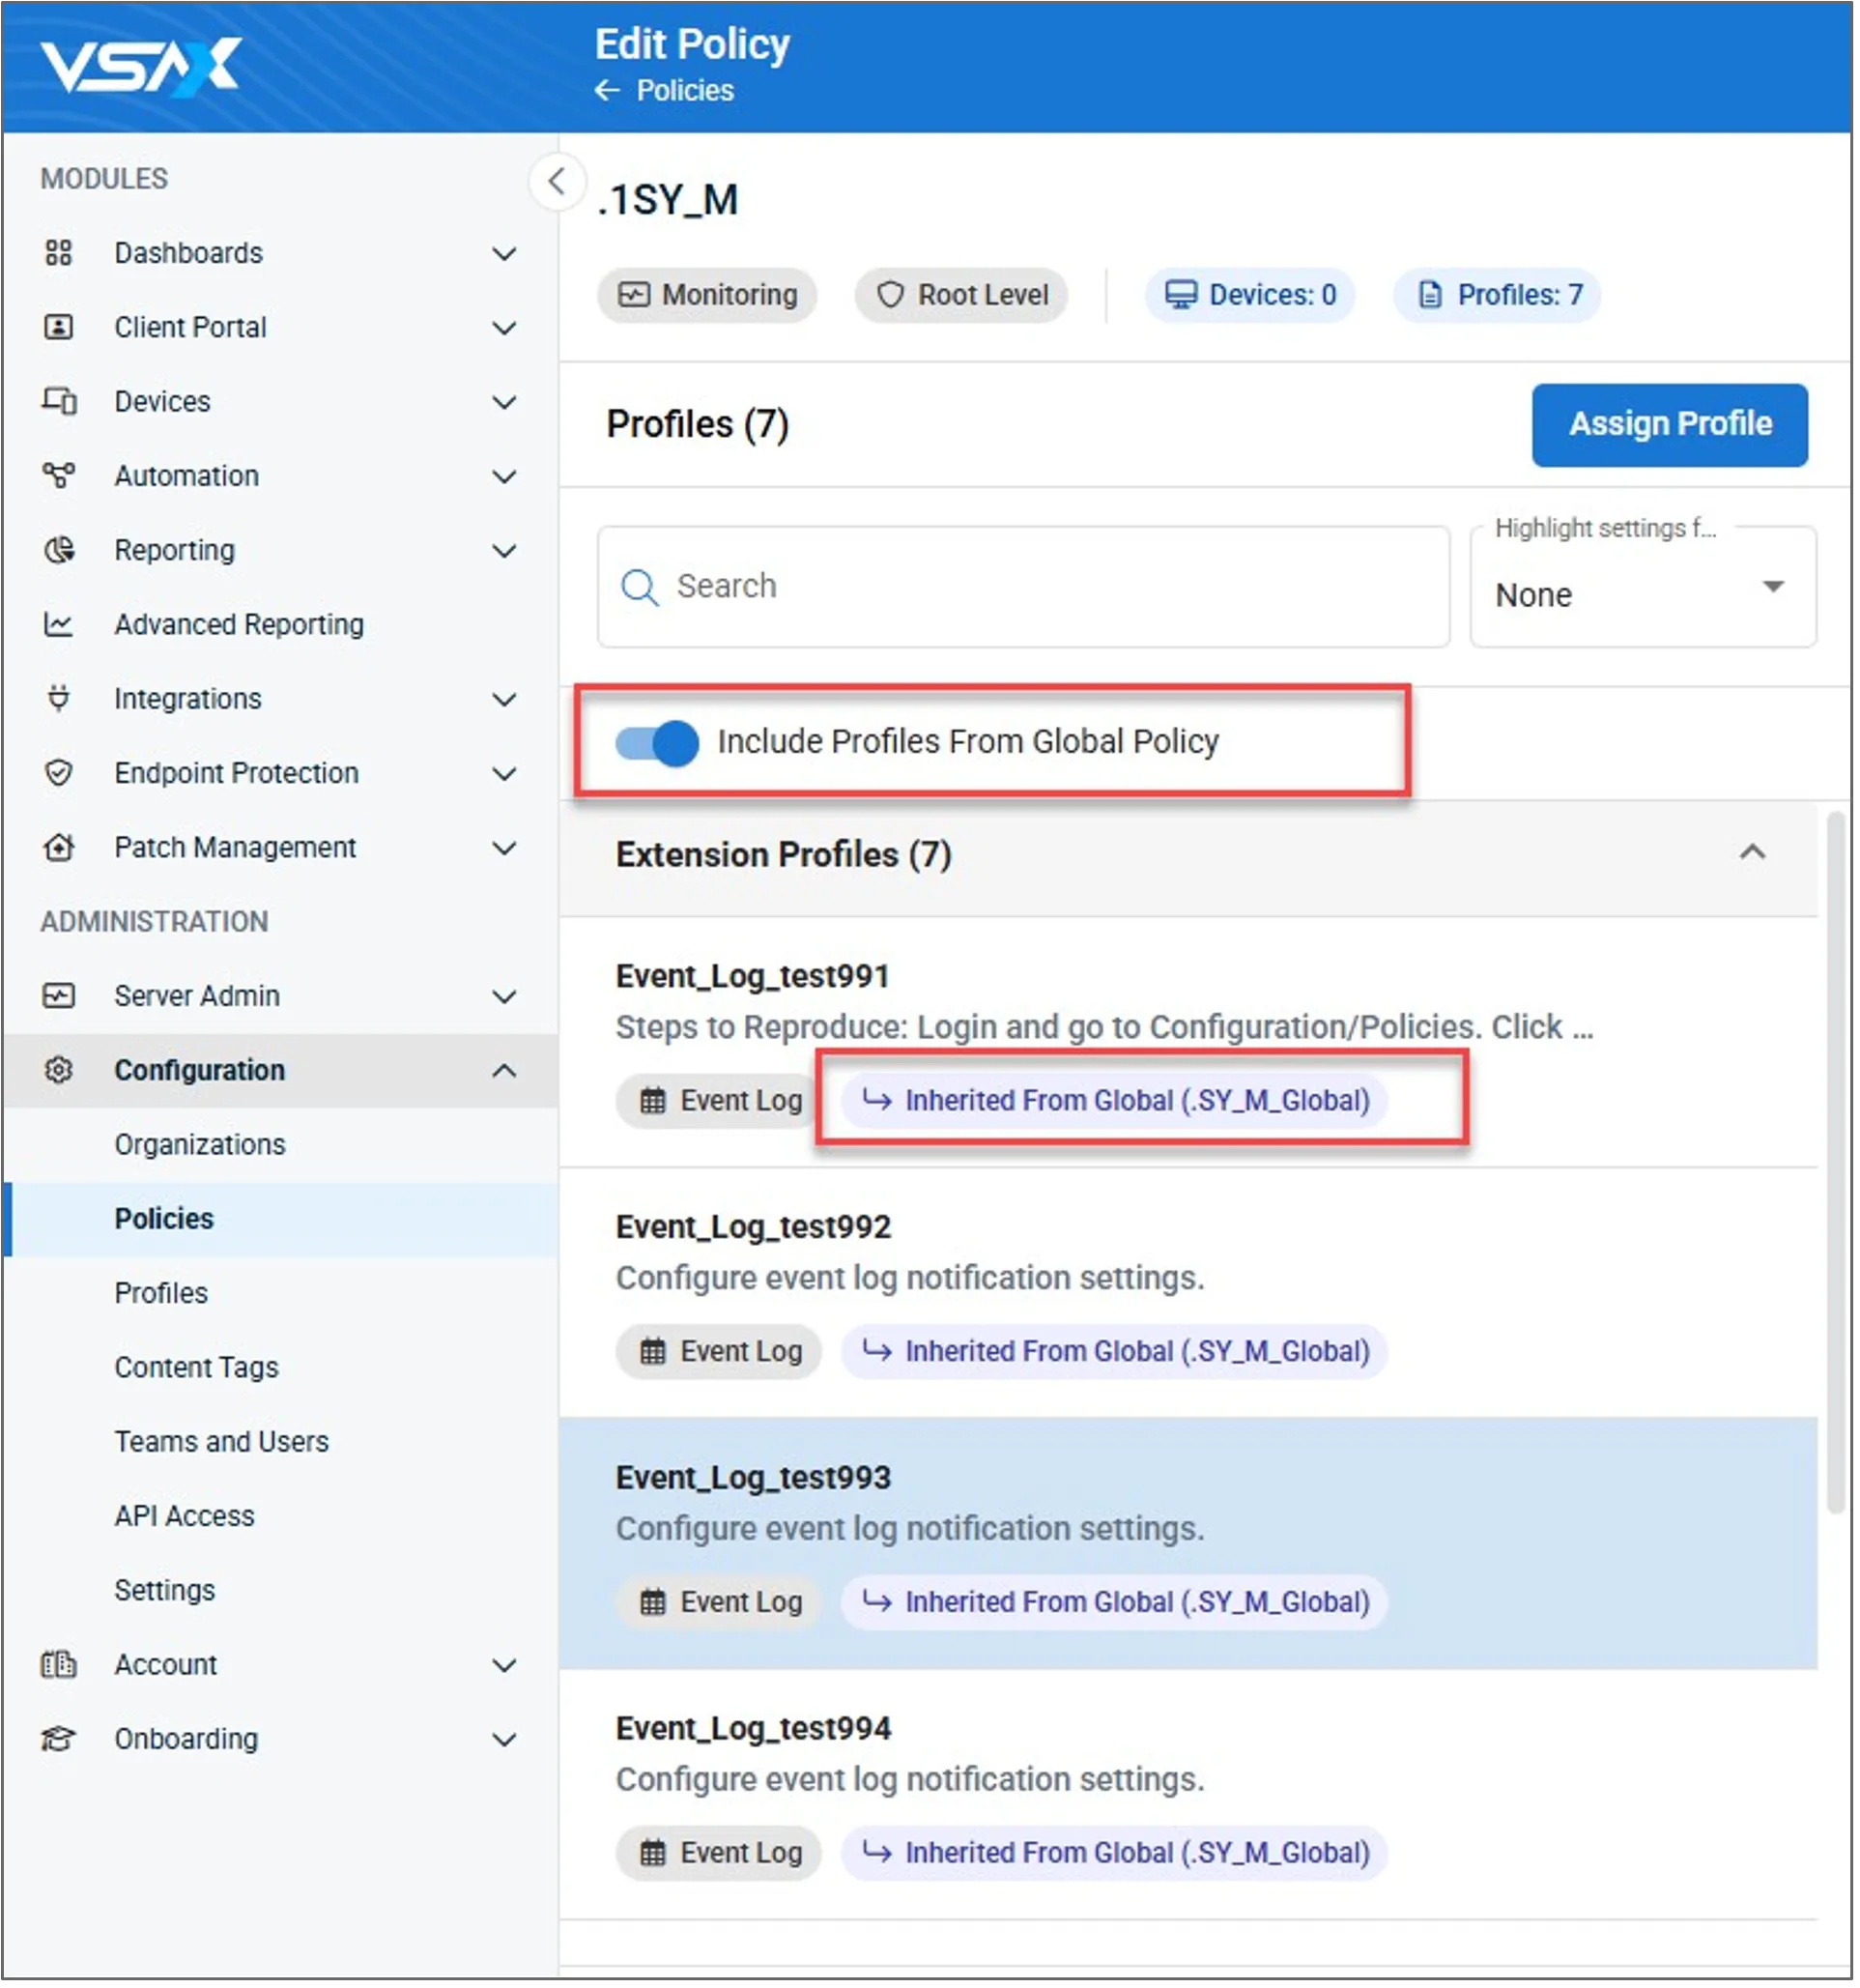Collapse the Extension Profiles section
The width and height of the screenshot is (1860, 1988).
click(x=1752, y=853)
